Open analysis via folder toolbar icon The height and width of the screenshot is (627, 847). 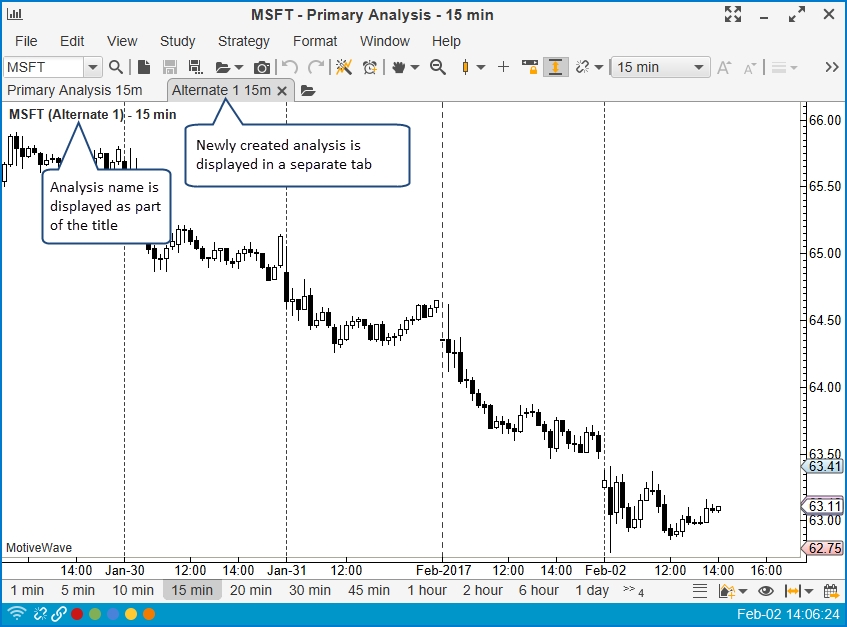coord(223,68)
